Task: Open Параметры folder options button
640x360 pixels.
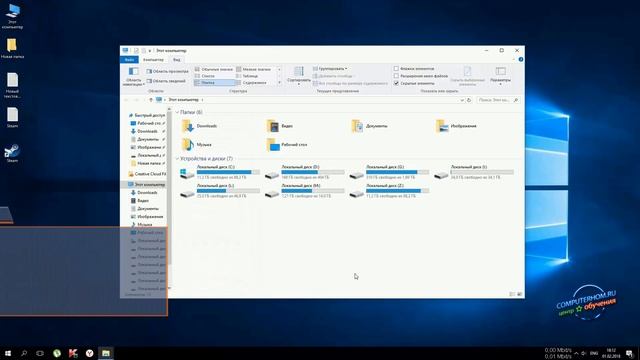Action: (500, 76)
